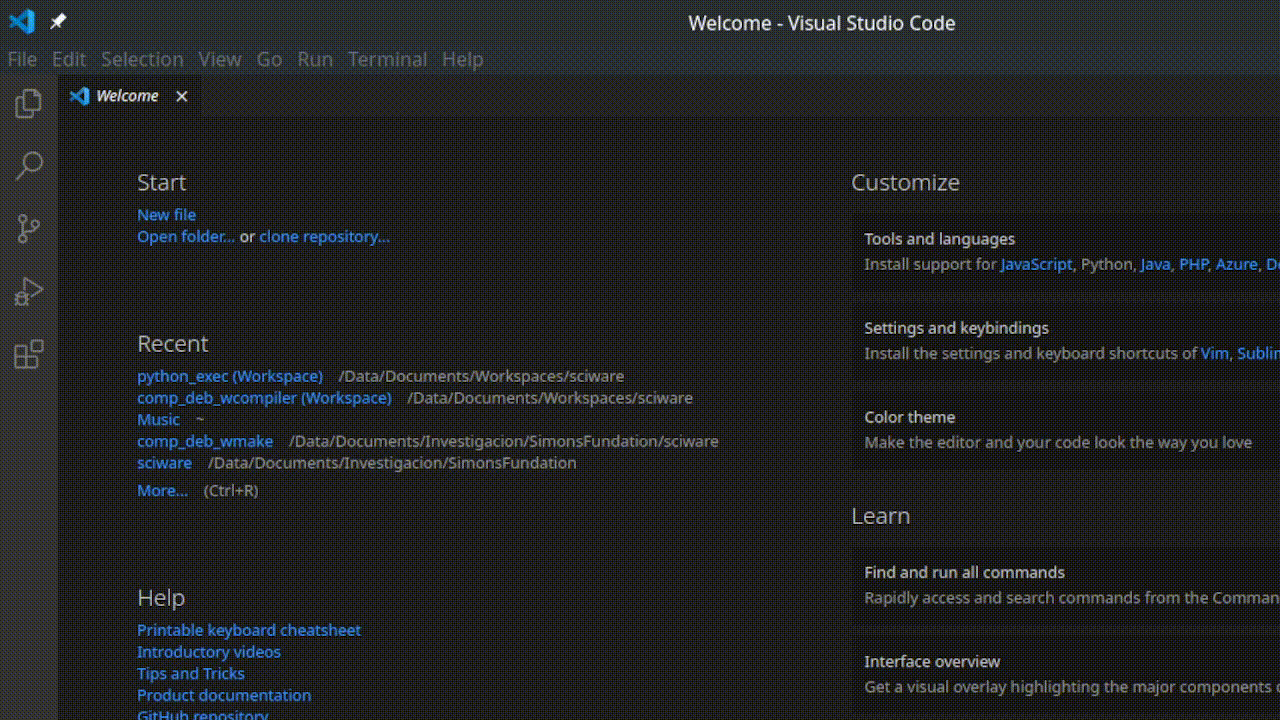Click the pin icon next to the app logo
This screenshot has height=720, width=1280.
pyautogui.click(x=57, y=21)
